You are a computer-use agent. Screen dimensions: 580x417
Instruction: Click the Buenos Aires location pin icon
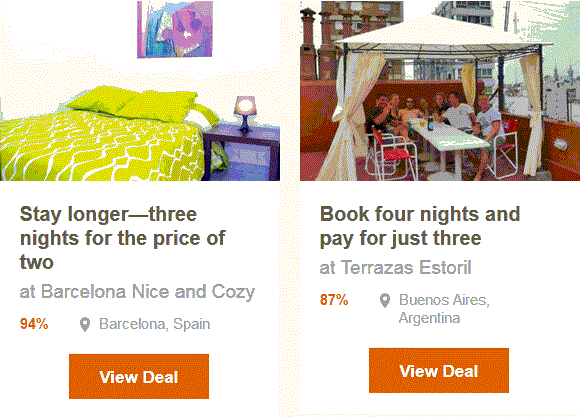(385, 300)
